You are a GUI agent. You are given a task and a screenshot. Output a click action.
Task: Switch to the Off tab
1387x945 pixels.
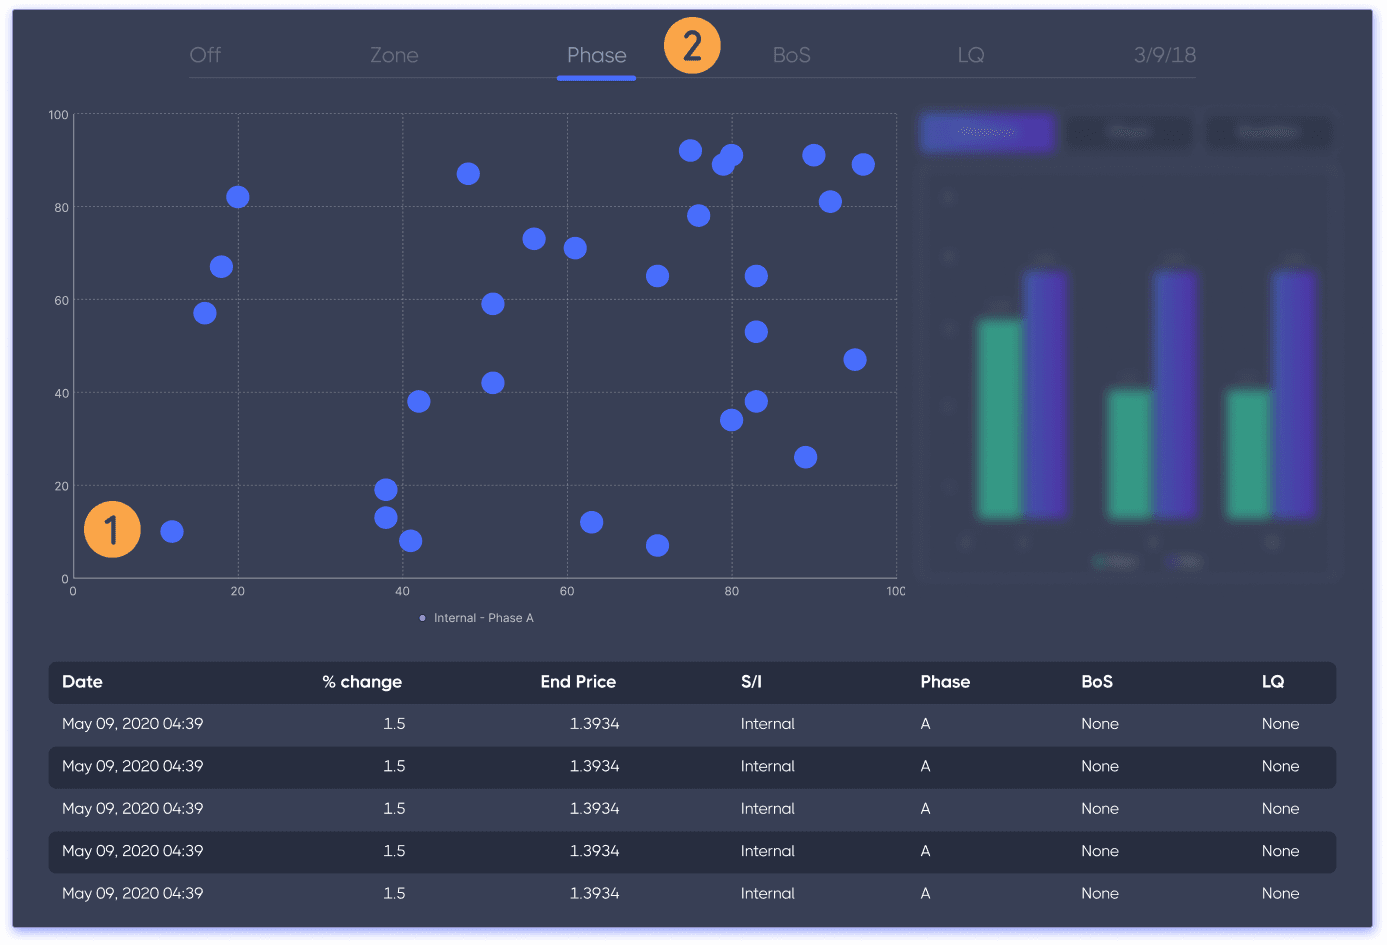(x=205, y=55)
